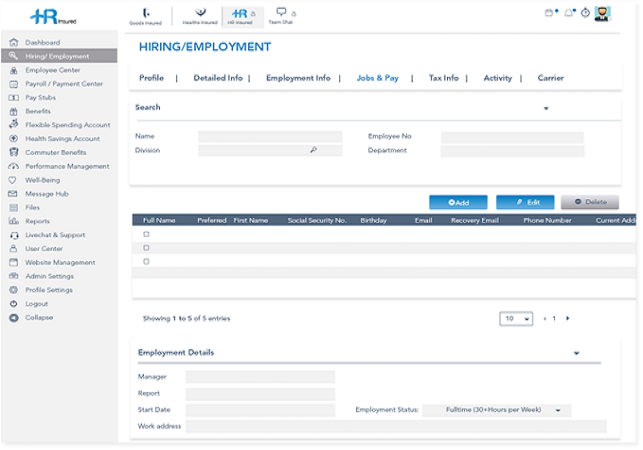Open the Tax Info tab
Viewport: 643px width, 450px height.
tap(444, 78)
